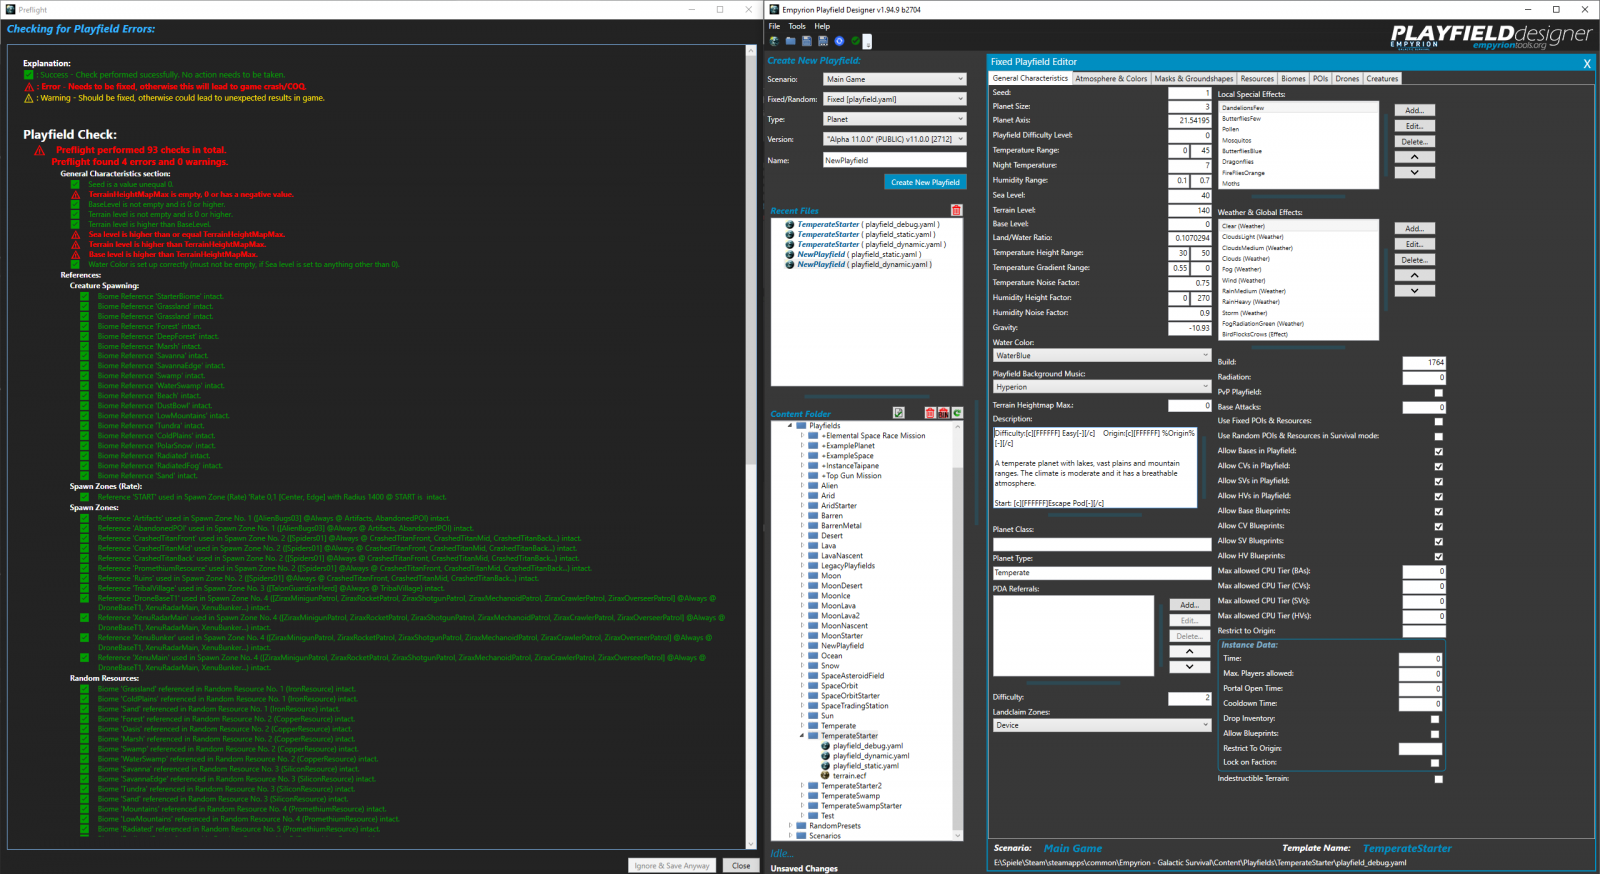Collapse the TemperateStarter folder in the tree
The width and height of the screenshot is (1600, 874).
click(802, 736)
